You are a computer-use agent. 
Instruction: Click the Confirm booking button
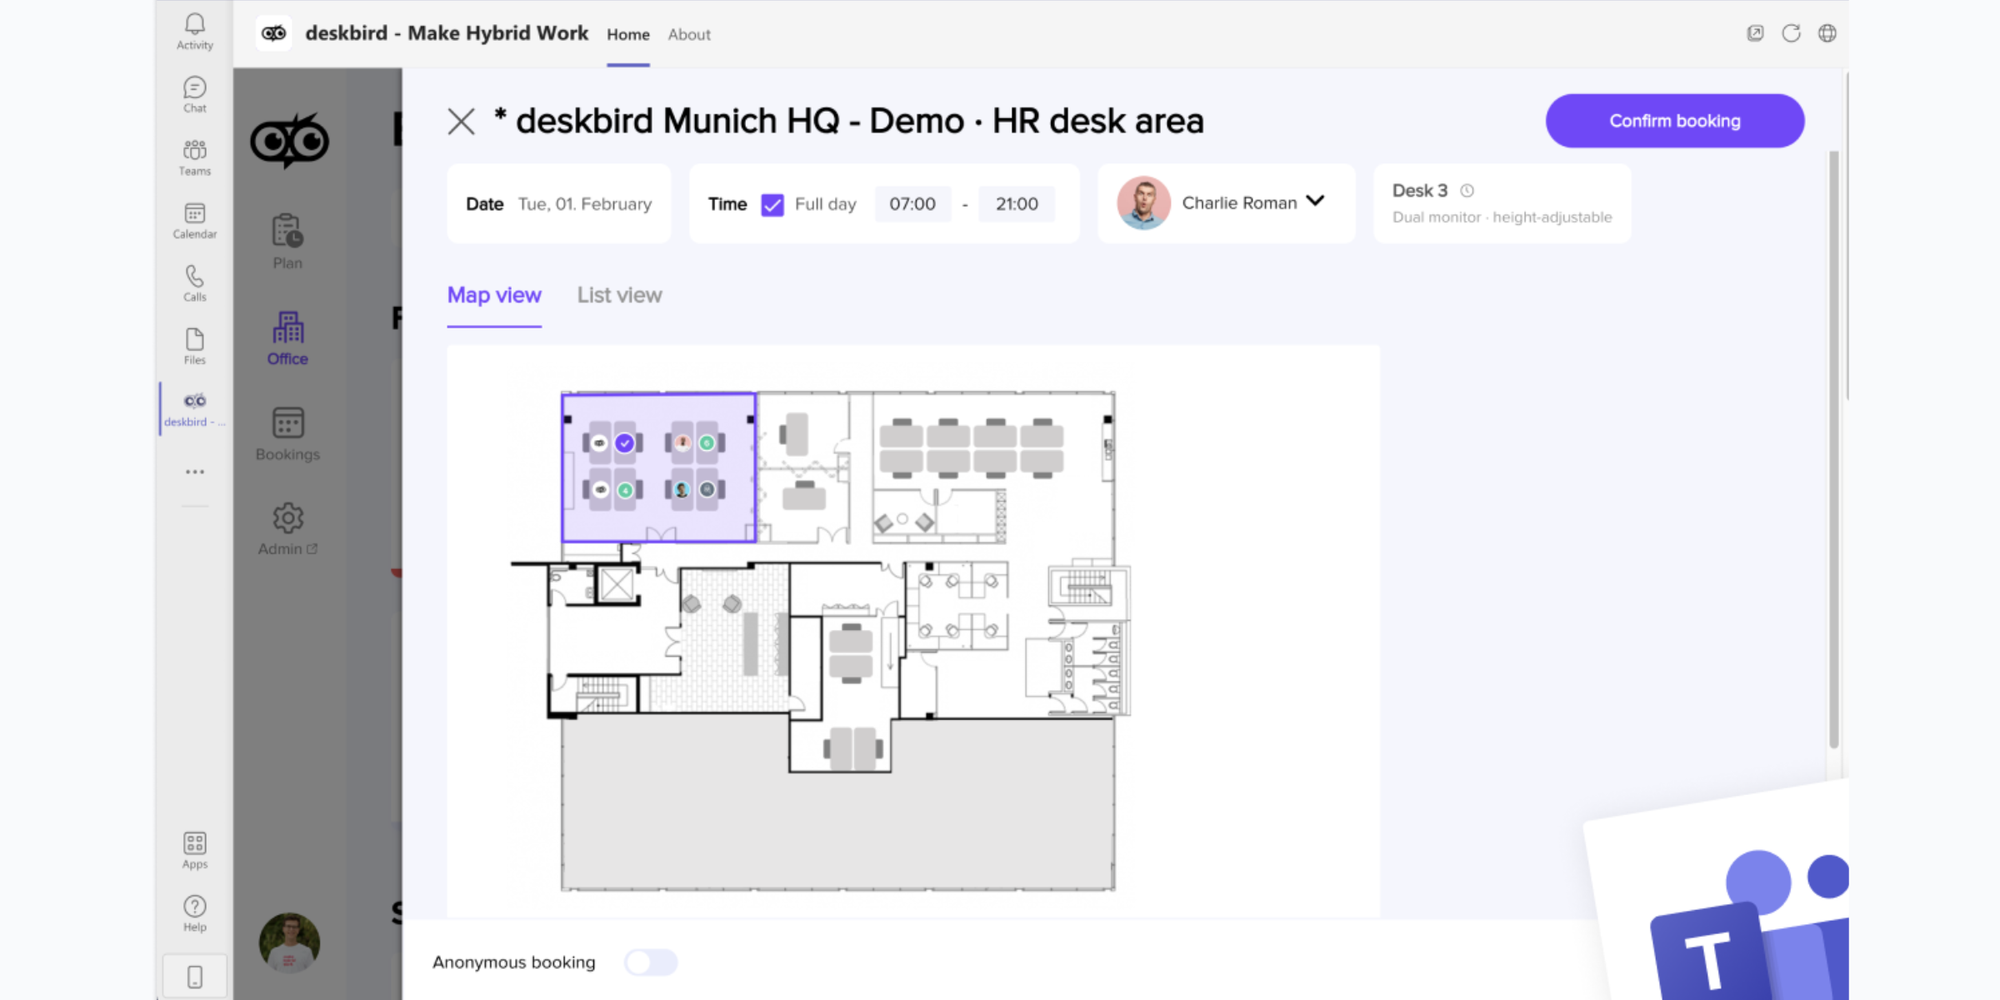[x=1675, y=121]
